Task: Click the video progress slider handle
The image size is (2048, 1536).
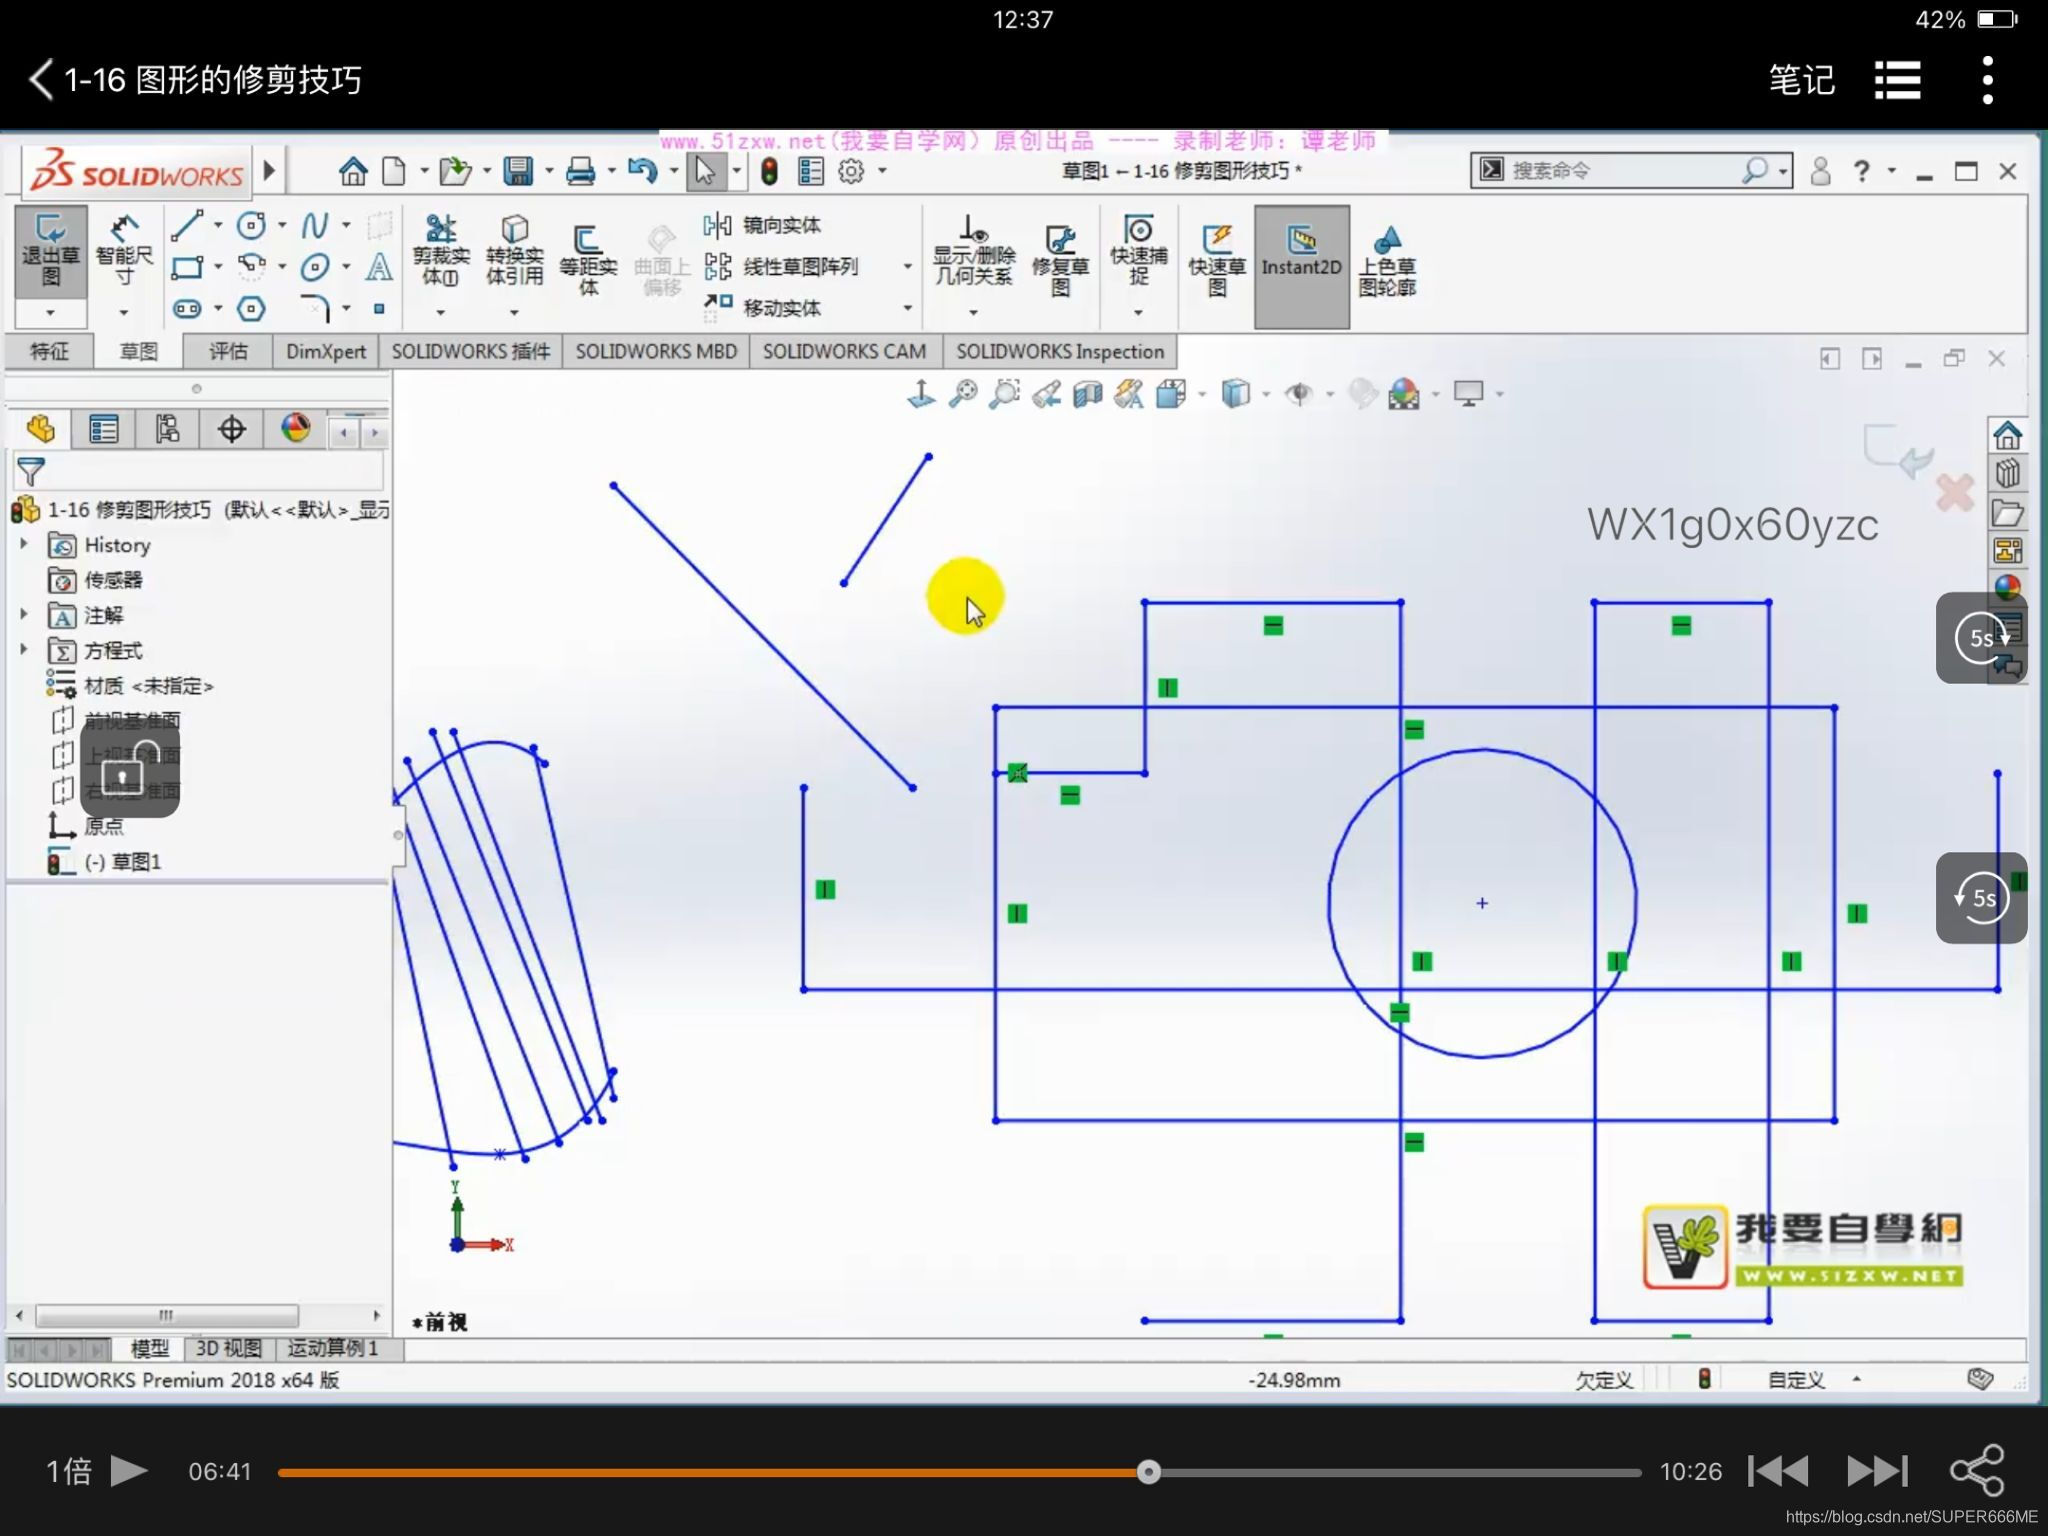Action: (1149, 1472)
